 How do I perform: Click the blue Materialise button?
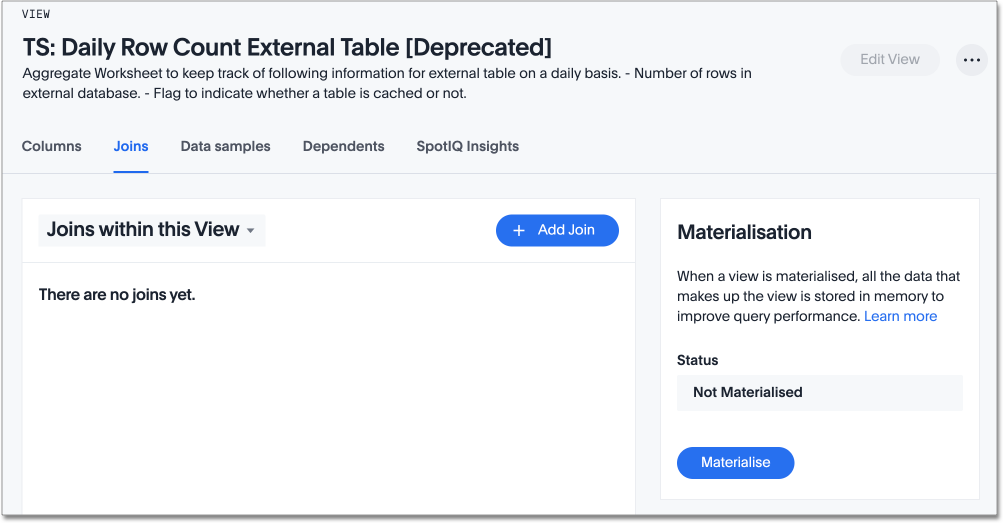(735, 462)
